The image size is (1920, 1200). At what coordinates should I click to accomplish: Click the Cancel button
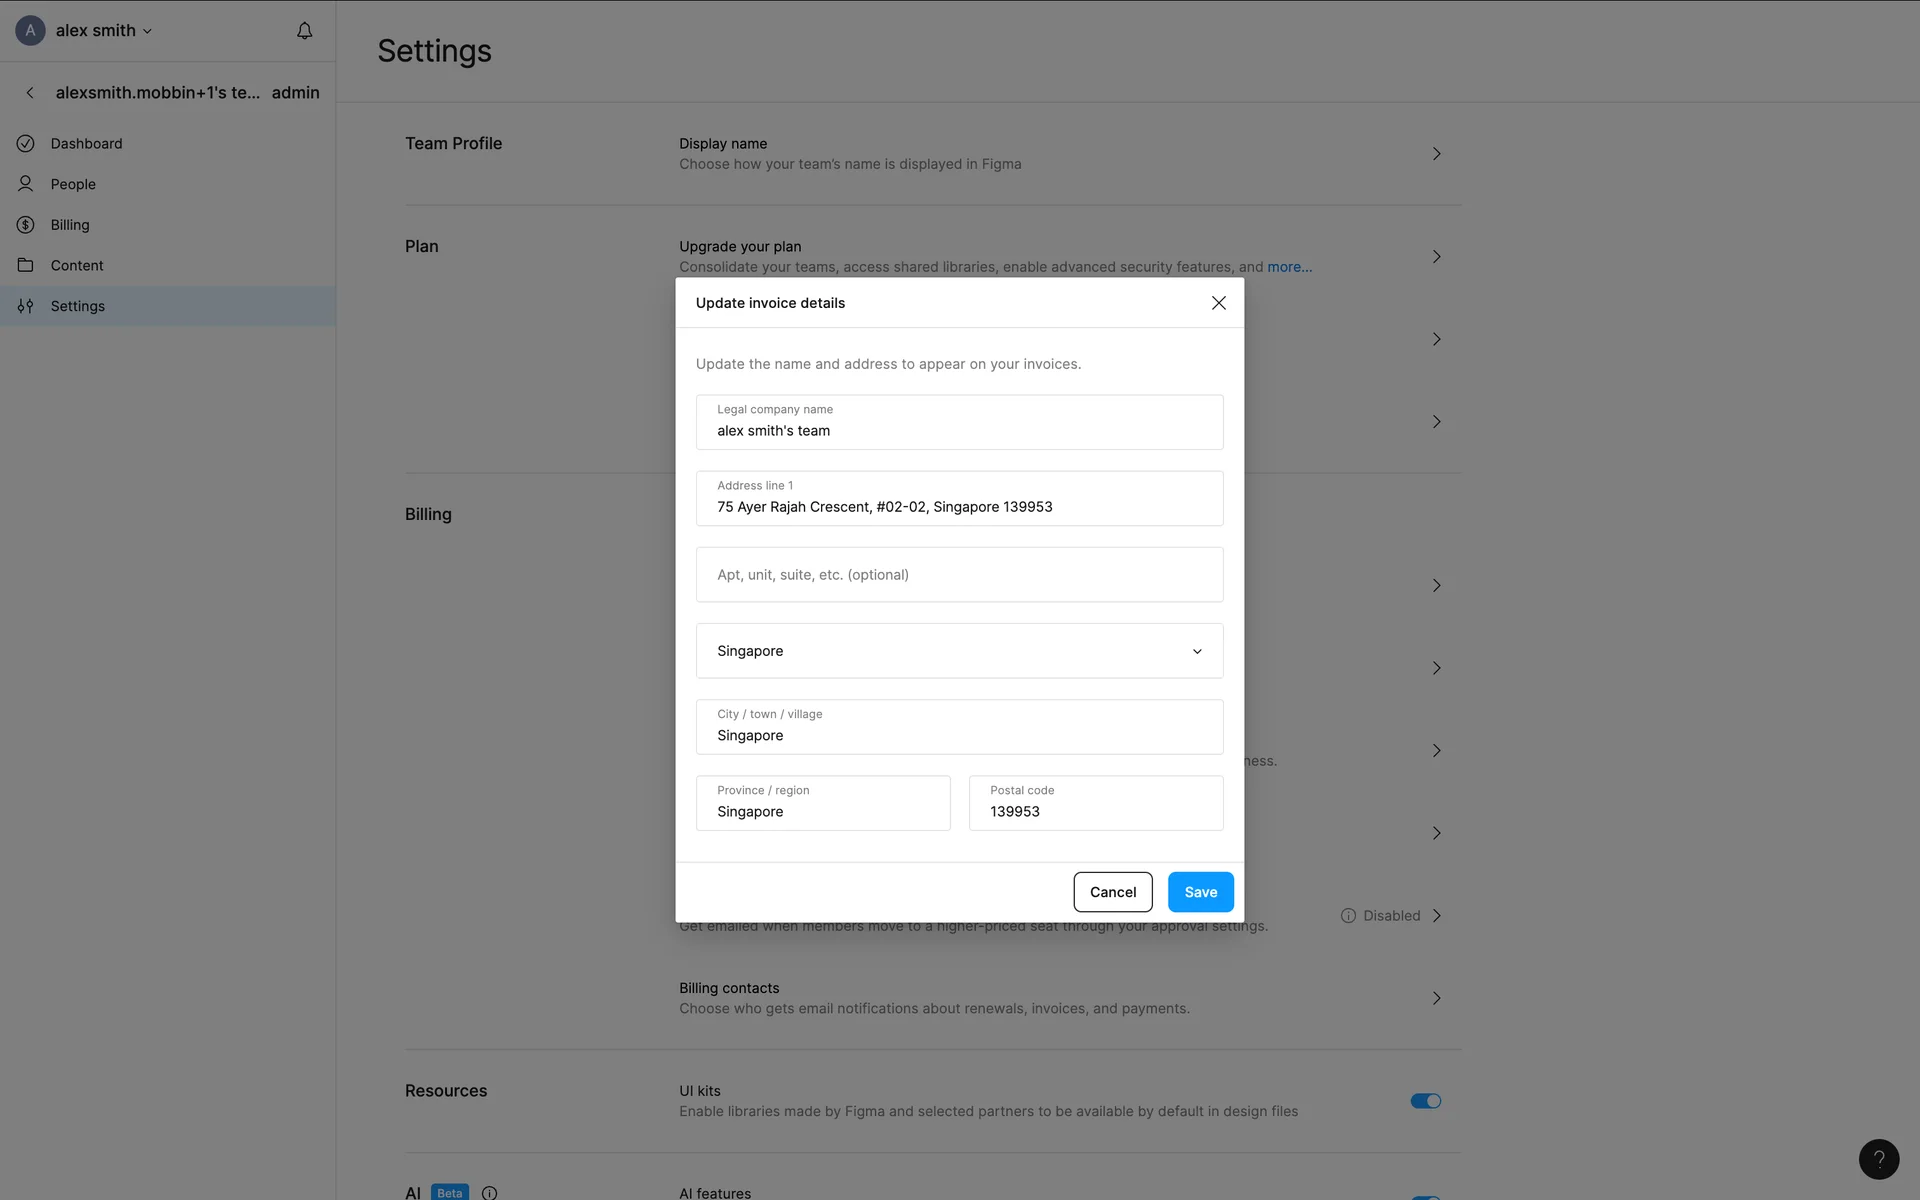tap(1112, 892)
